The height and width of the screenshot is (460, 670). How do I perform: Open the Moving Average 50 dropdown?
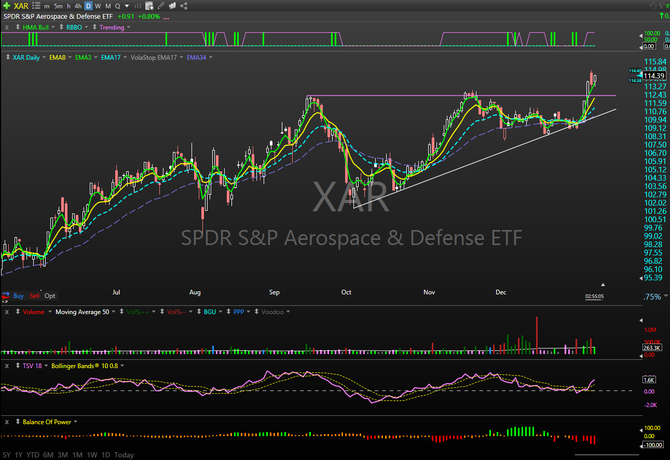114,312
